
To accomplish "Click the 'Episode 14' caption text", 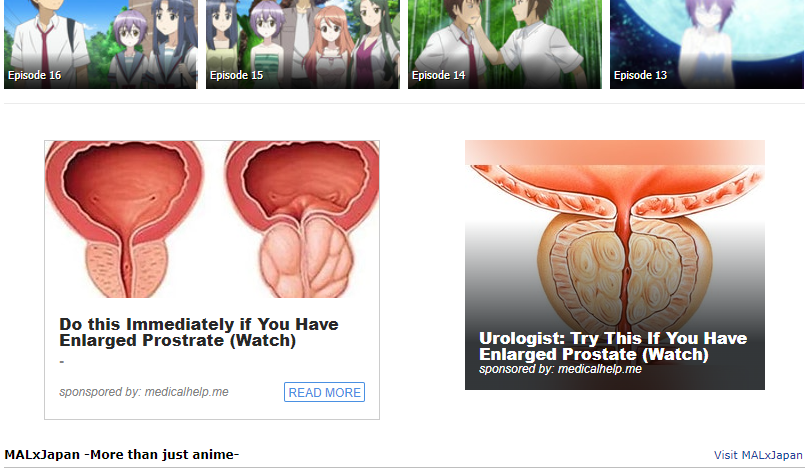I will point(438,76).
